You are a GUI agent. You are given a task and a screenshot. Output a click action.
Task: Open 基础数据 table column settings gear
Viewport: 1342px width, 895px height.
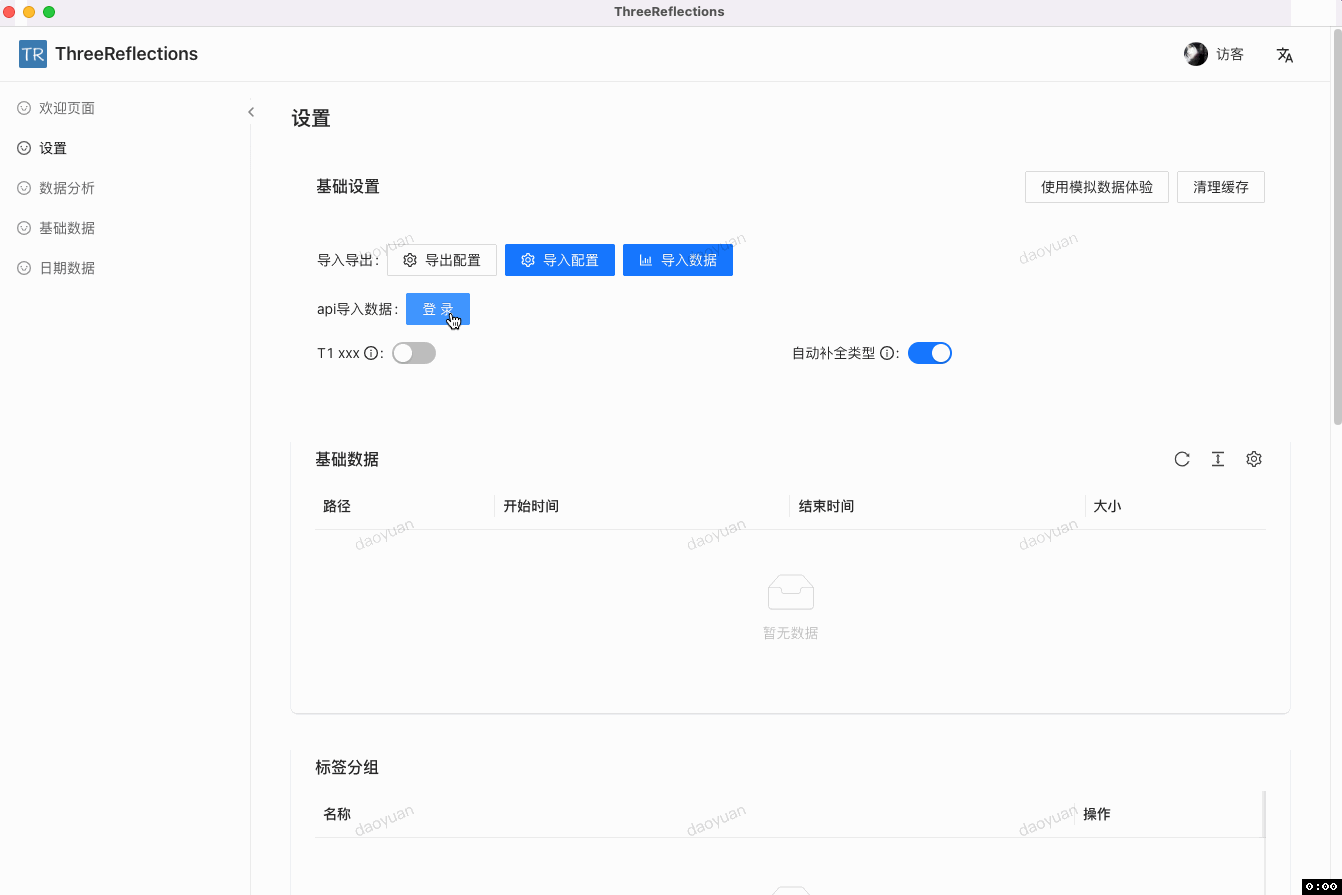click(1254, 459)
